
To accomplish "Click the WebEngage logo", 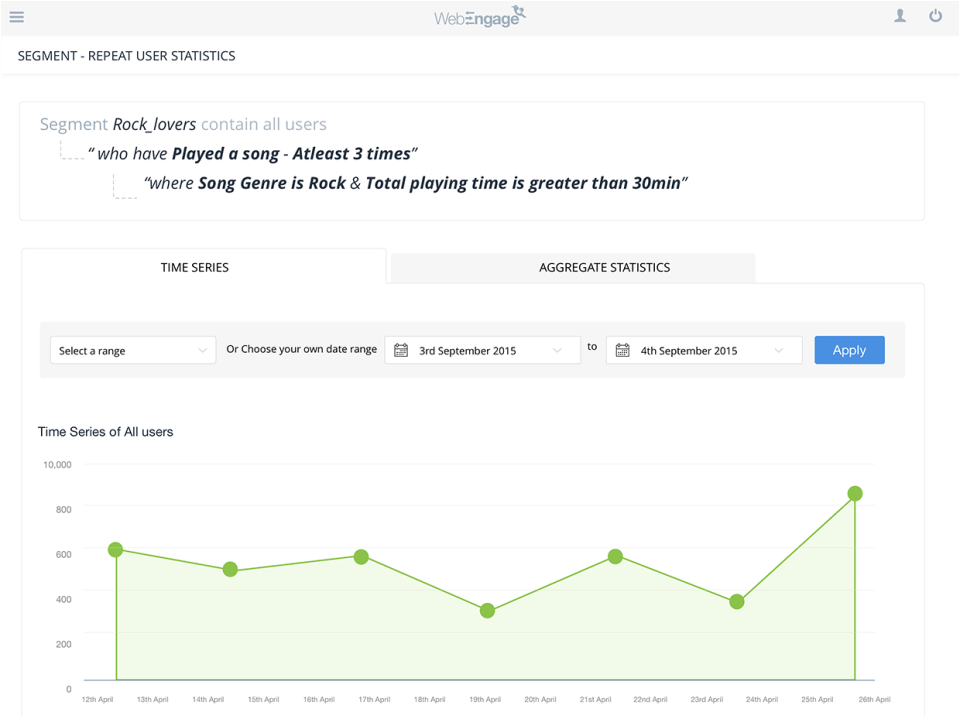I will (480, 17).
